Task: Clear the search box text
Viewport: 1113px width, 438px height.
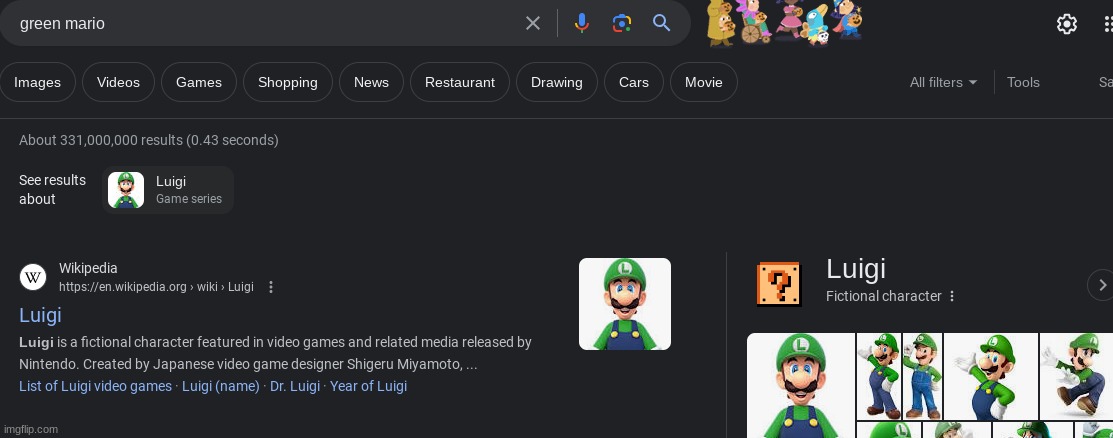Action: [x=533, y=23]
